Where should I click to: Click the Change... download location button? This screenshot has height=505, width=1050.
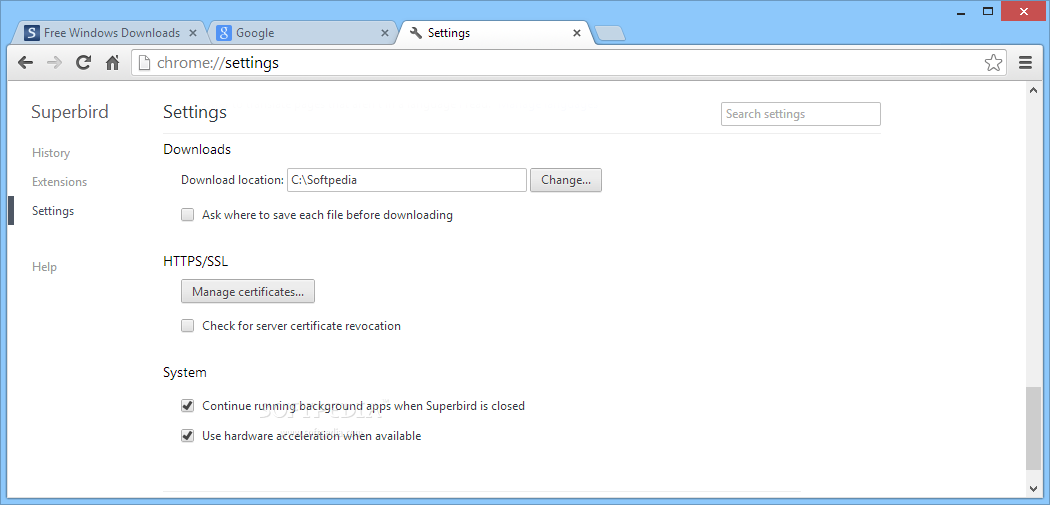[x=566, y=180]
